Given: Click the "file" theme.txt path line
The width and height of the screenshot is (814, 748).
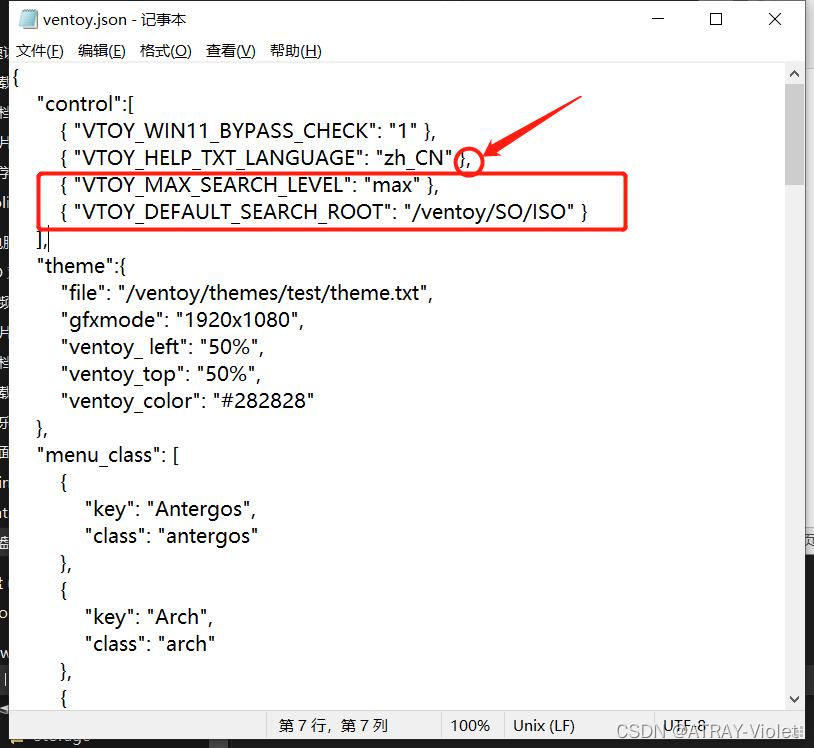Looking at the screenshot, I should (247, 293).
